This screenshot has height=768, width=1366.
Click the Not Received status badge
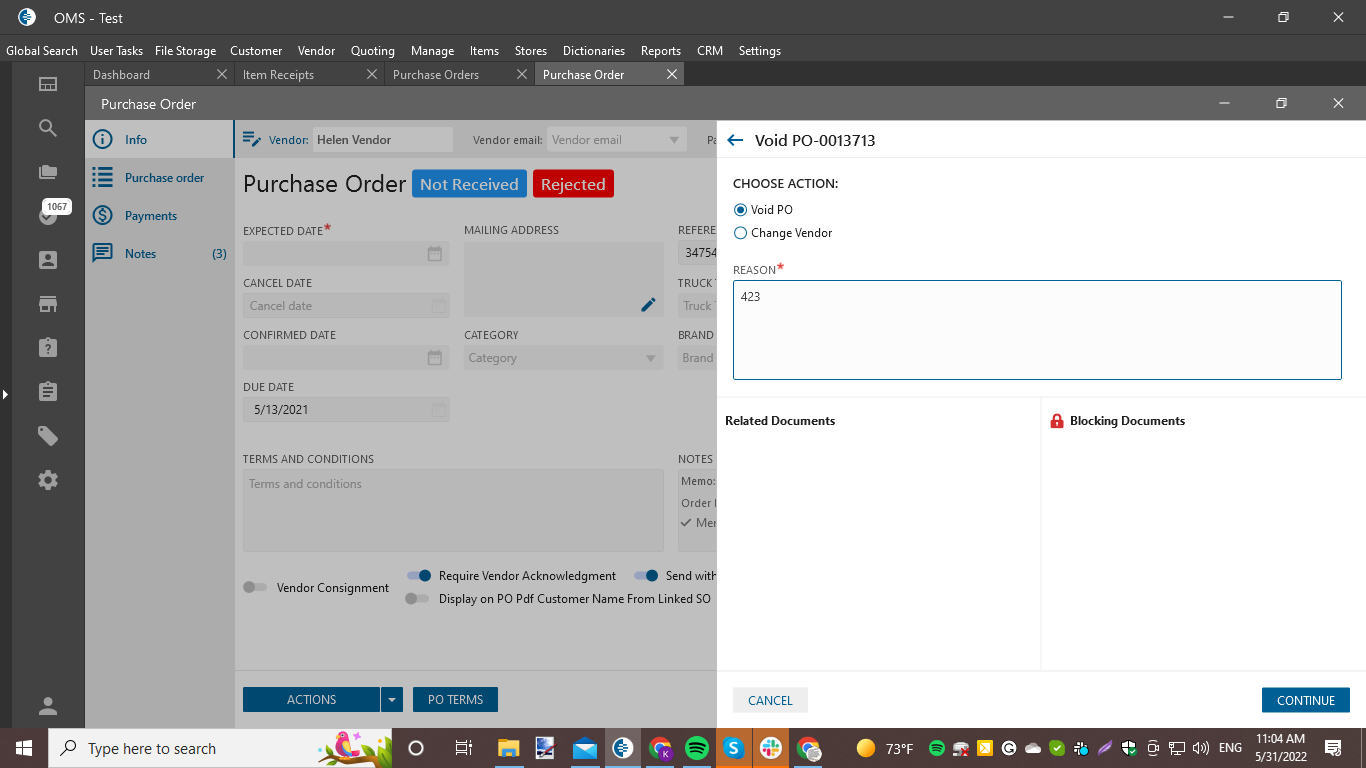point(469,184)
